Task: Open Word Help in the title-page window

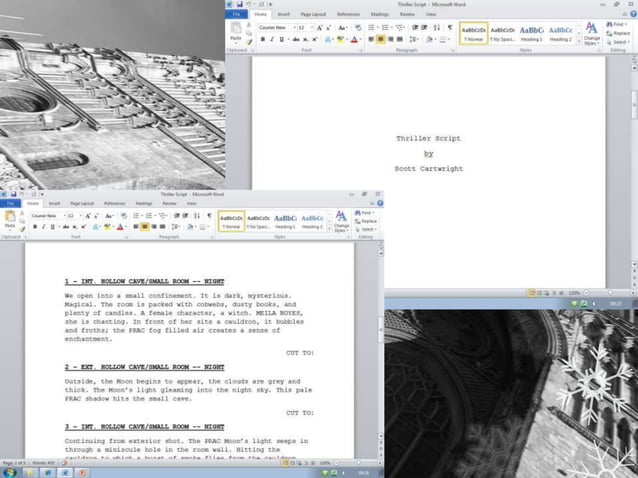Action: [634, 14]
